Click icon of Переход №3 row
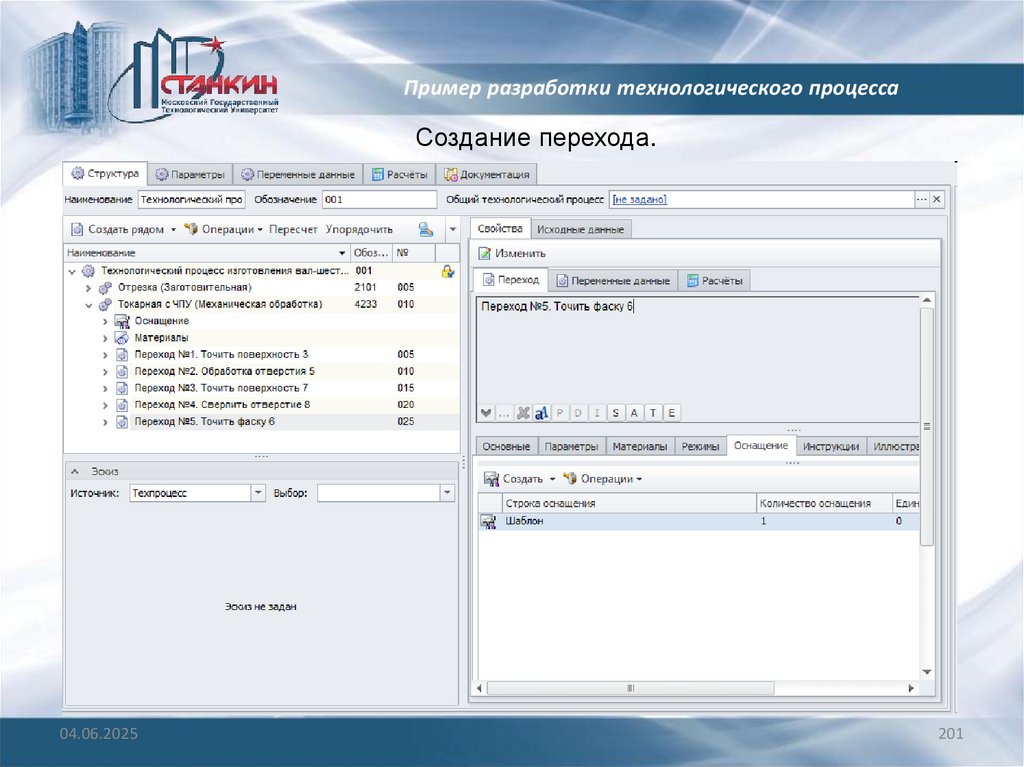The height and width of the screenshot is (767, 1024). point(122,388)
